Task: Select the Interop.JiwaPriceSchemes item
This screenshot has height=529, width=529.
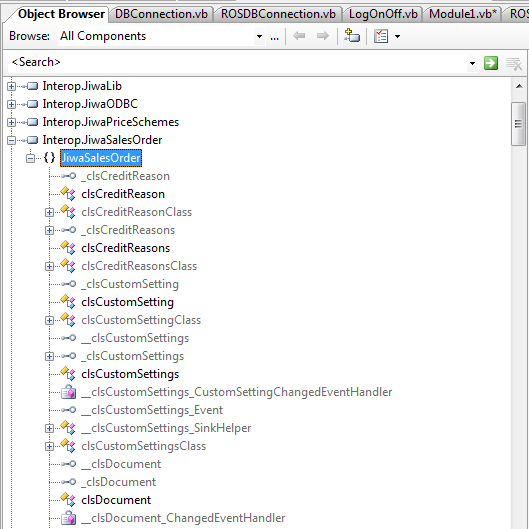Action: pos(111,122)
